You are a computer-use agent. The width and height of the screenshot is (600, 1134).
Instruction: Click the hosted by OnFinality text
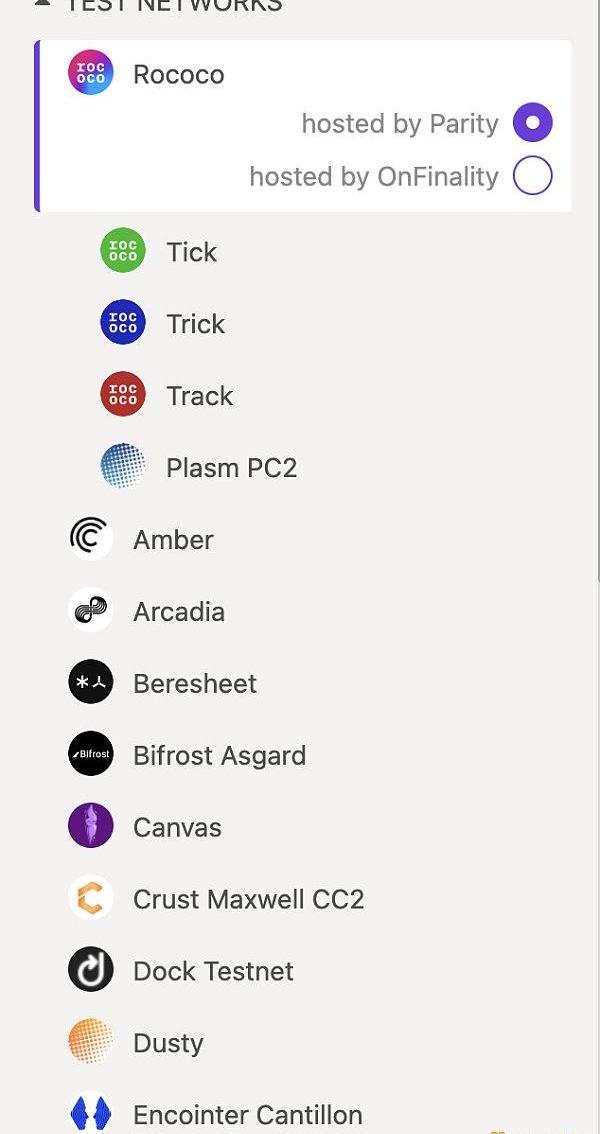tap(373, 176)
